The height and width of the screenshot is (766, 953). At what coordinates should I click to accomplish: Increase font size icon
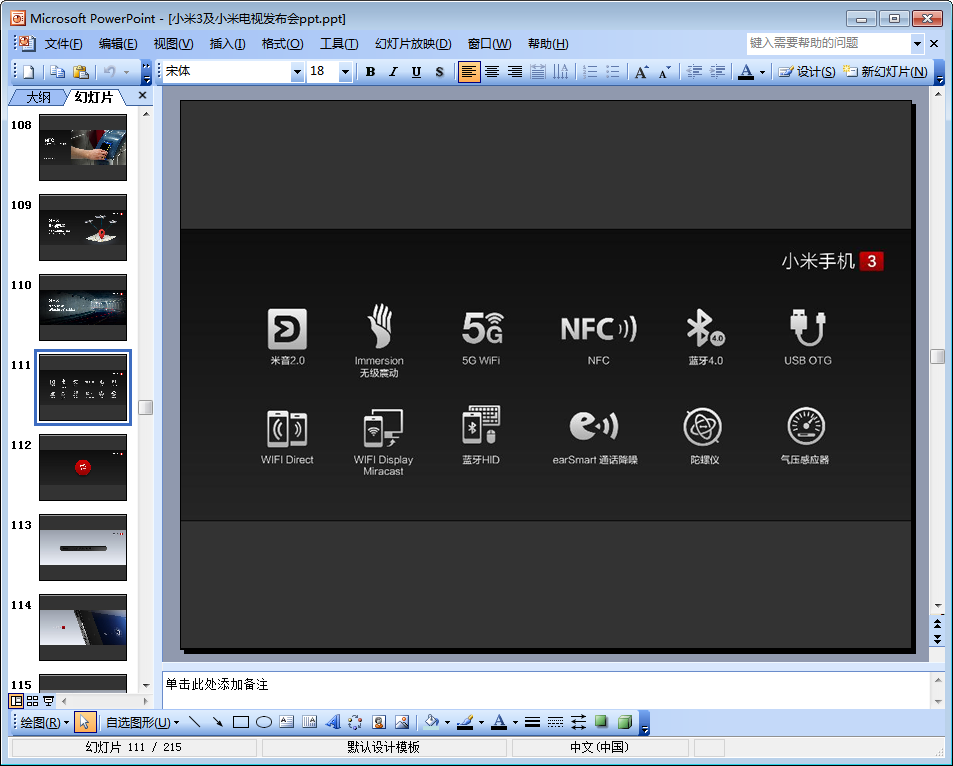(641, 72)
